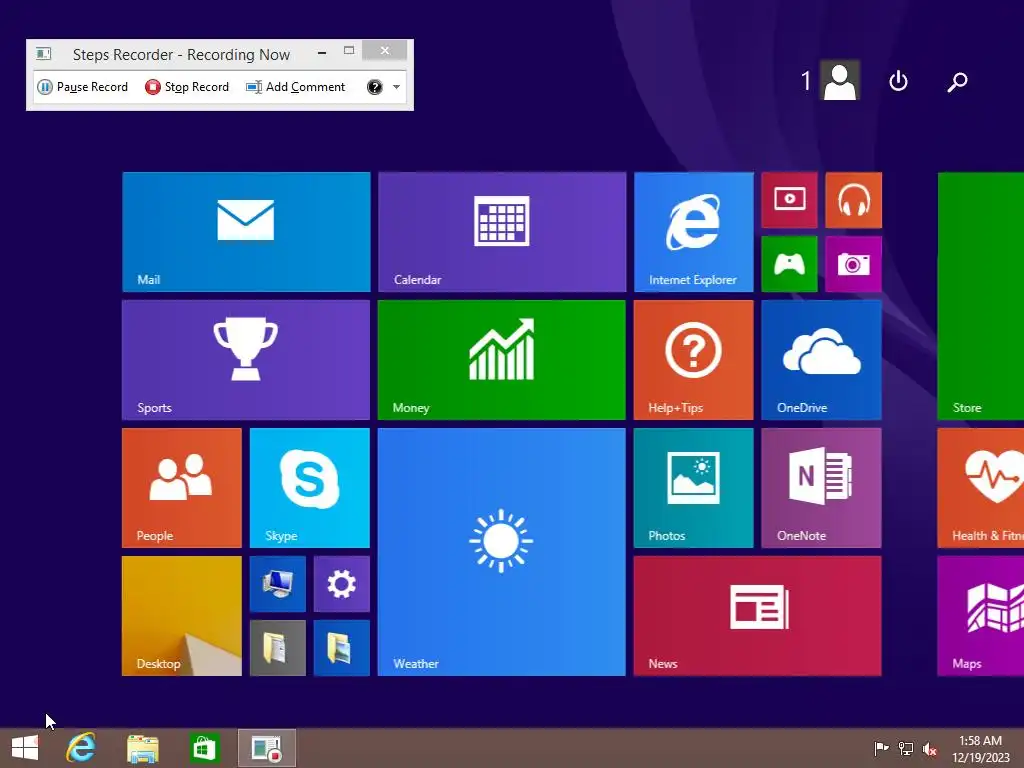Image resolution: width=1024 pixels, height=768 pixels.
Task: Click the Windows Start button on taskbar
Action: click(x=25, y=748)
